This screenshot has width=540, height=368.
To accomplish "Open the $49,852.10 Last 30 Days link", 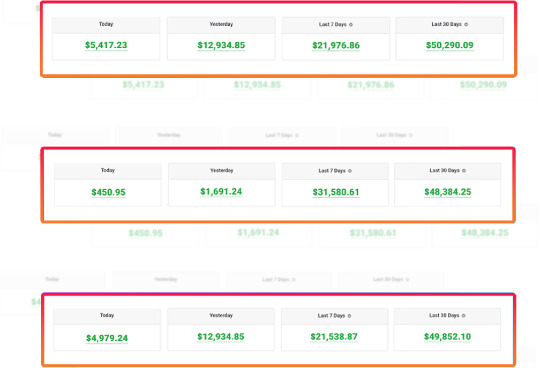I will (447, 337).
